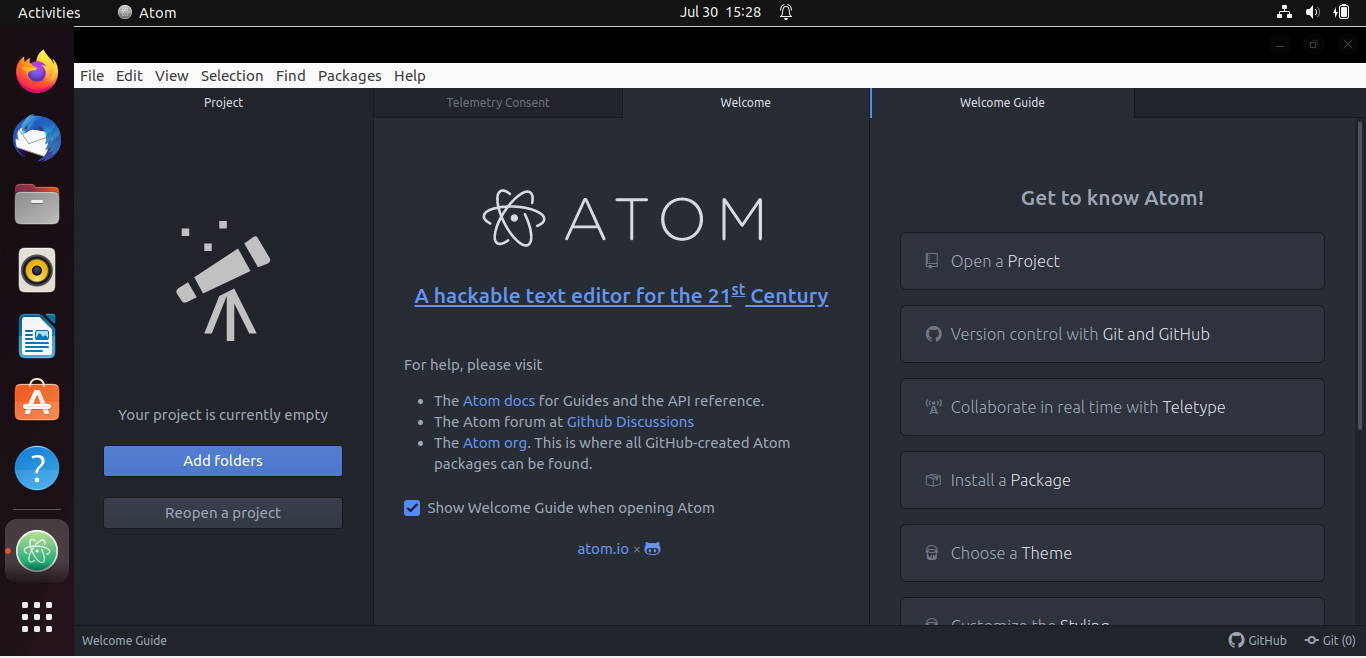Viewport: 1366px width, 658px height.
Task: Open the Activities overview
Action: pos(49,13)
